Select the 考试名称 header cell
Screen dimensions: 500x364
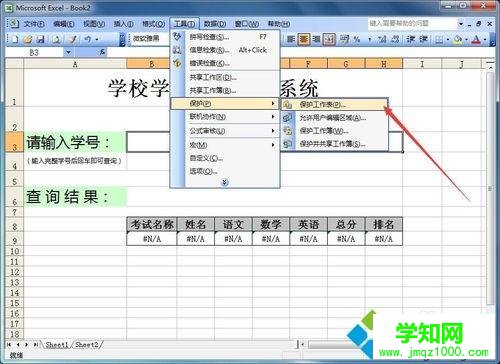point(152,224)
